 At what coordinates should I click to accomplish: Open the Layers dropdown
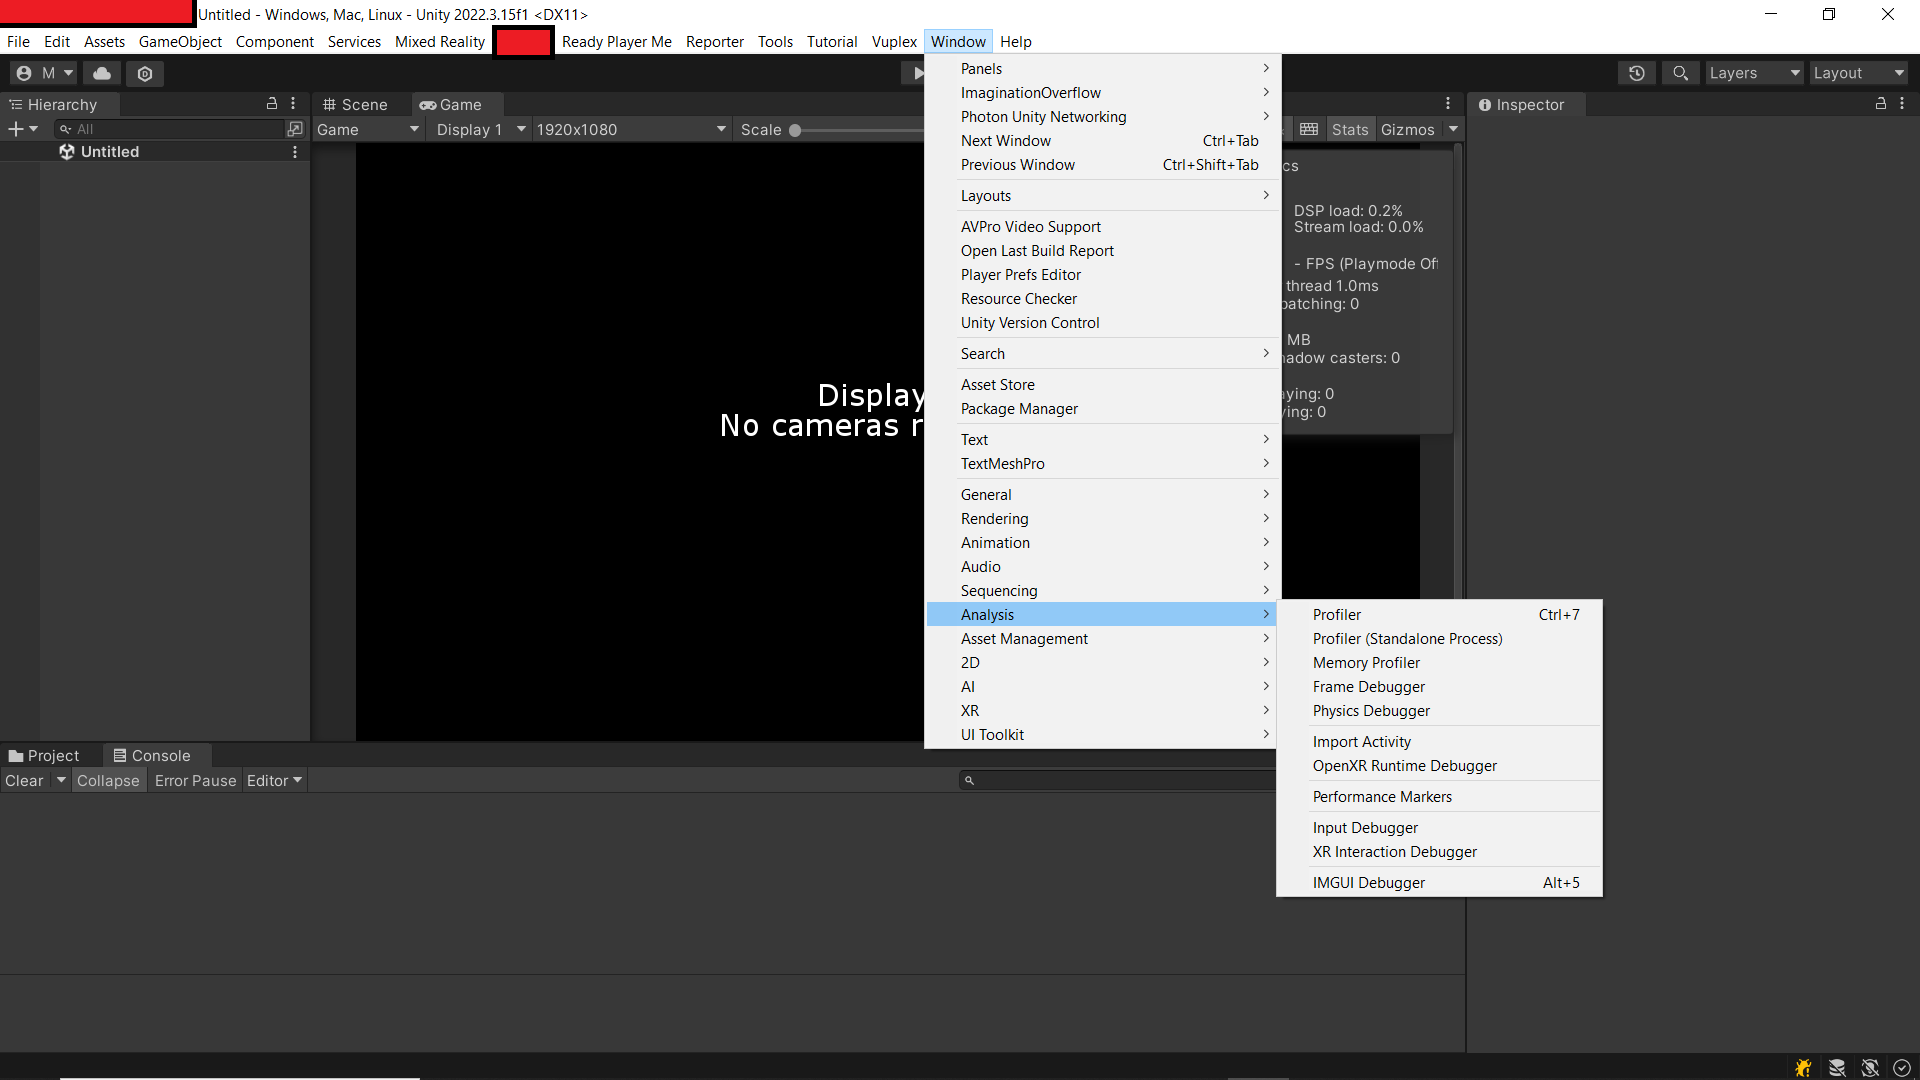tap(1754, 73)
